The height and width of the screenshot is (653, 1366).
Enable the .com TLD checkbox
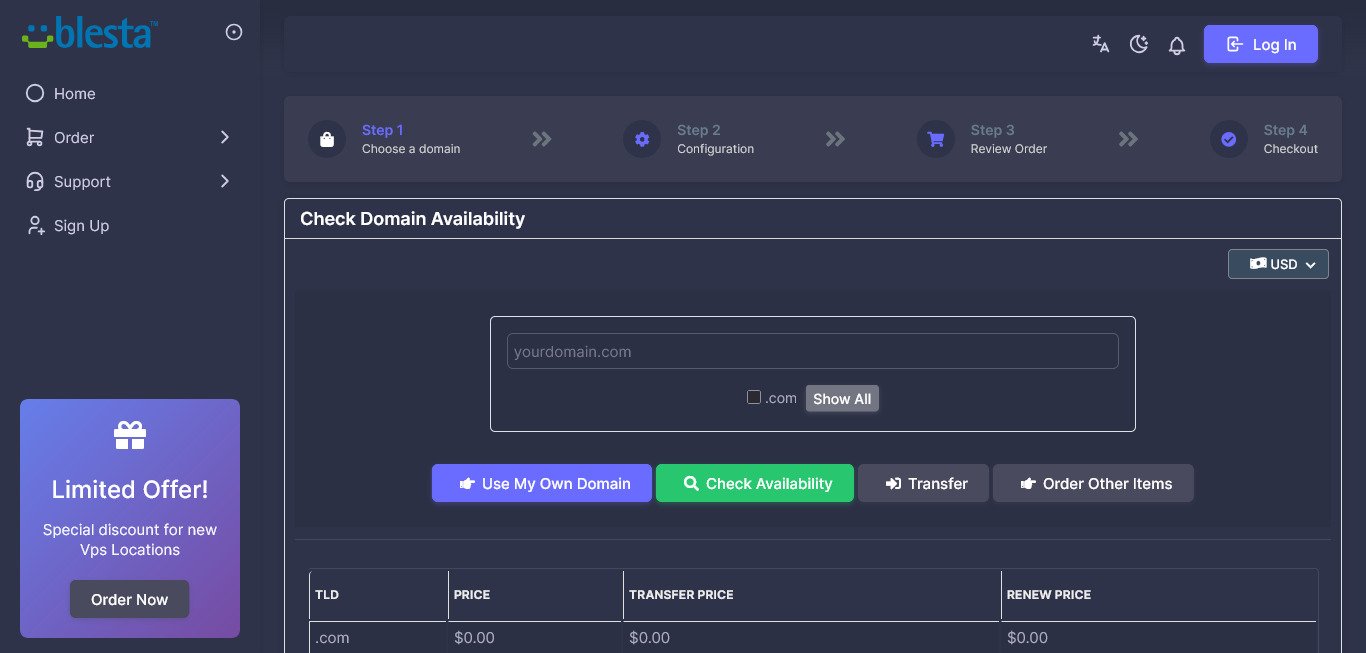tap(754, 397)
